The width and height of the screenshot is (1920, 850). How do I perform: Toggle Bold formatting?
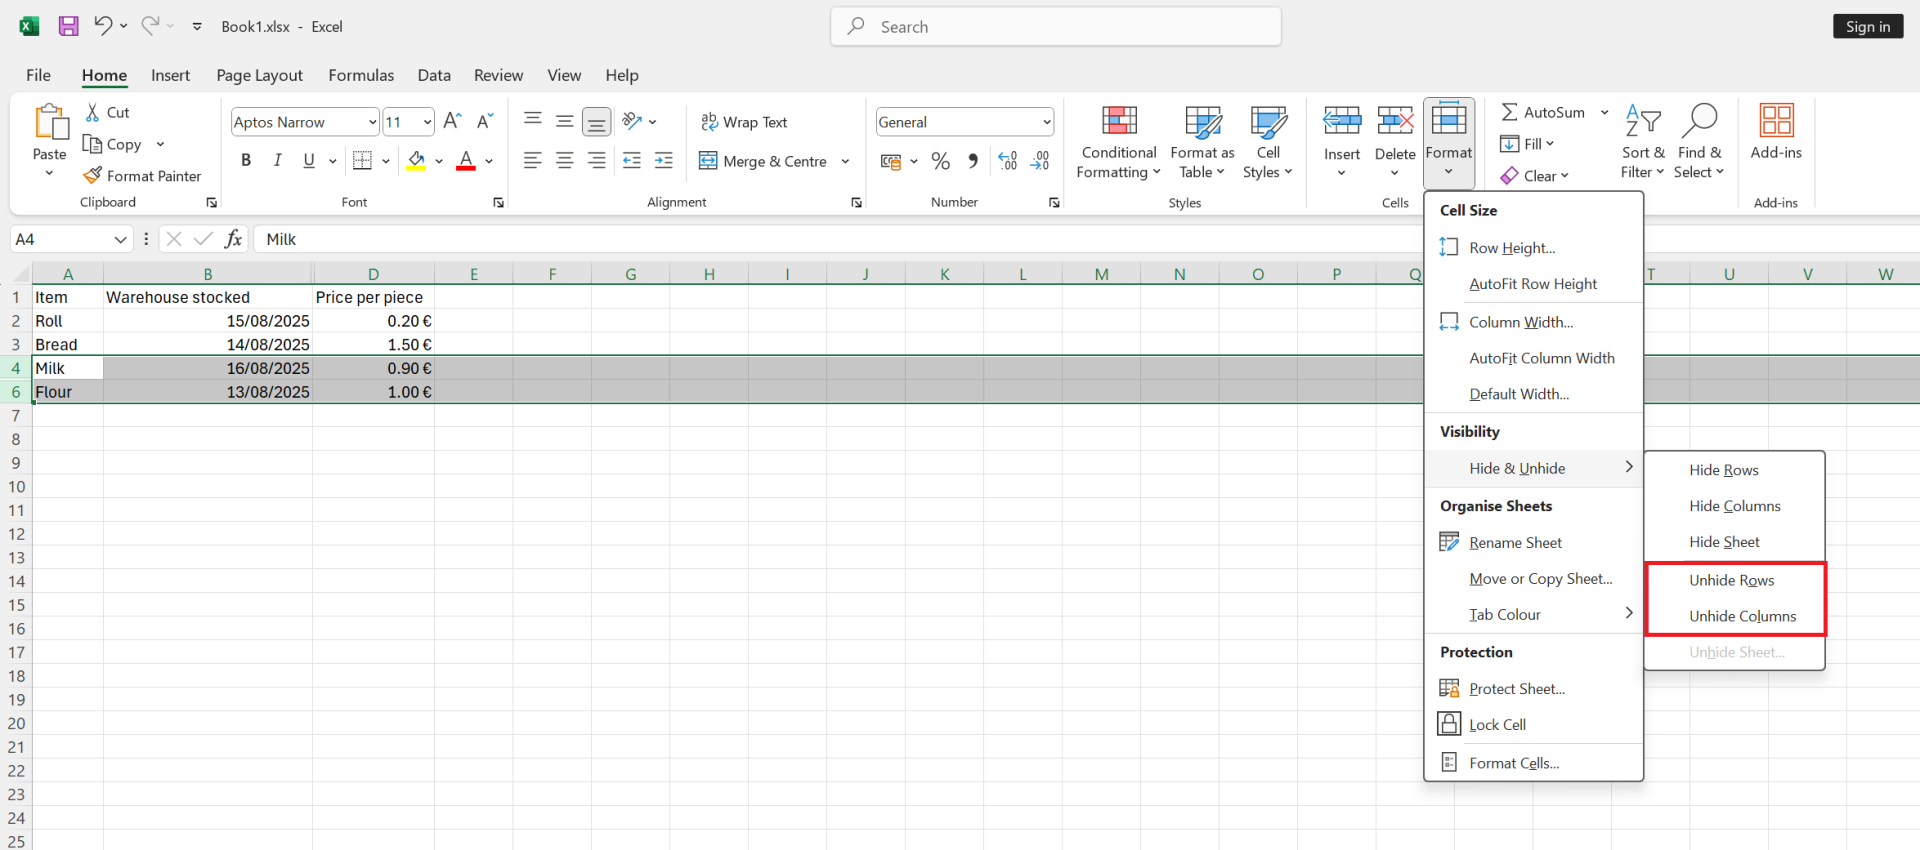[246, 160]
